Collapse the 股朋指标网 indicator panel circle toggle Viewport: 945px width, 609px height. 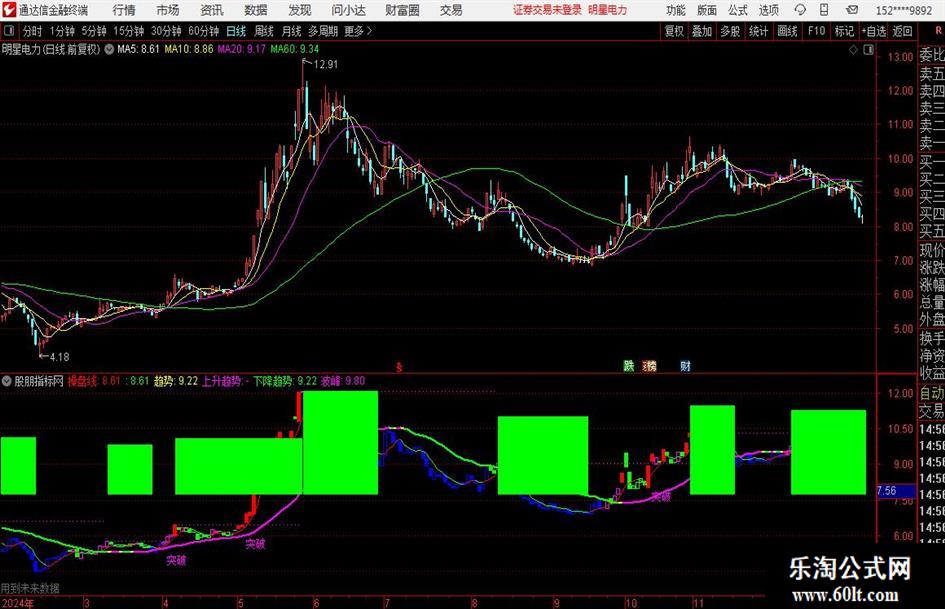[x=7, y=381]
